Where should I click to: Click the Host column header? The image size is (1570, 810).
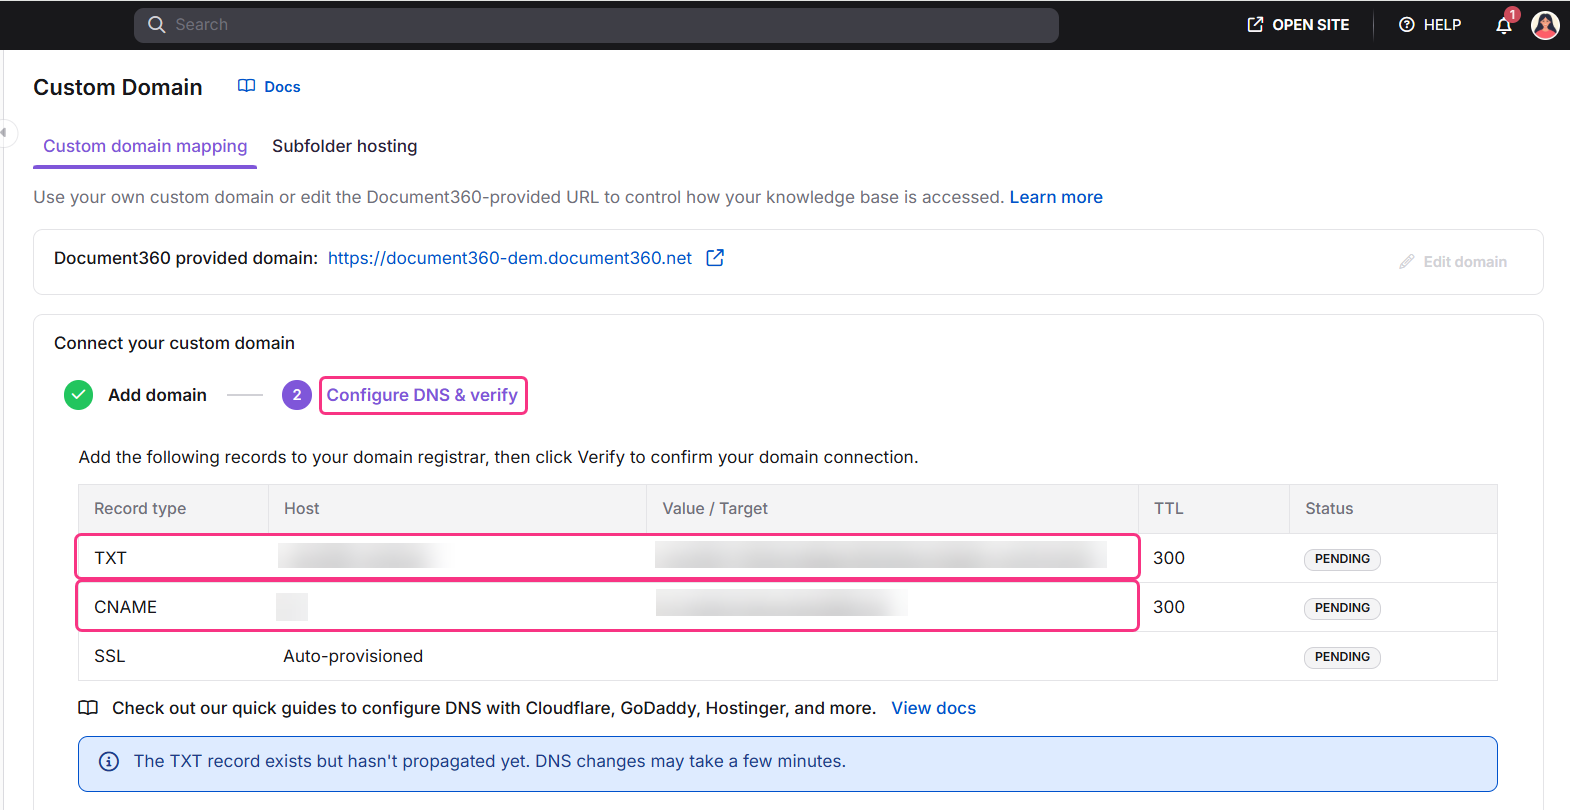click(x=302, y=508)
